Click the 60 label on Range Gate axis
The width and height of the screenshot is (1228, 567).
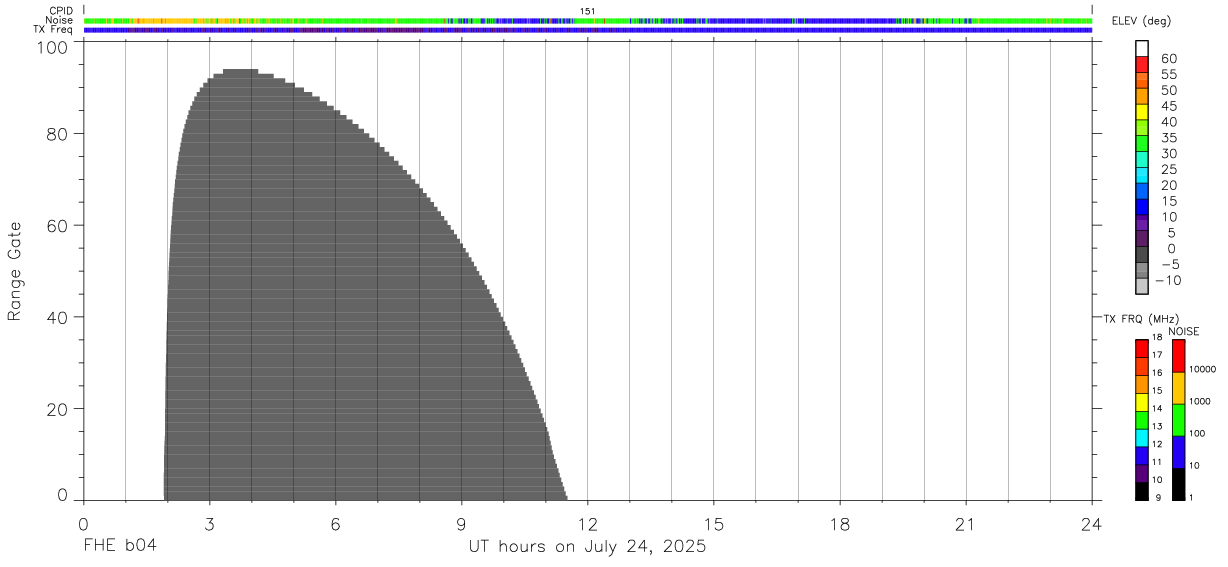[59, 226]
